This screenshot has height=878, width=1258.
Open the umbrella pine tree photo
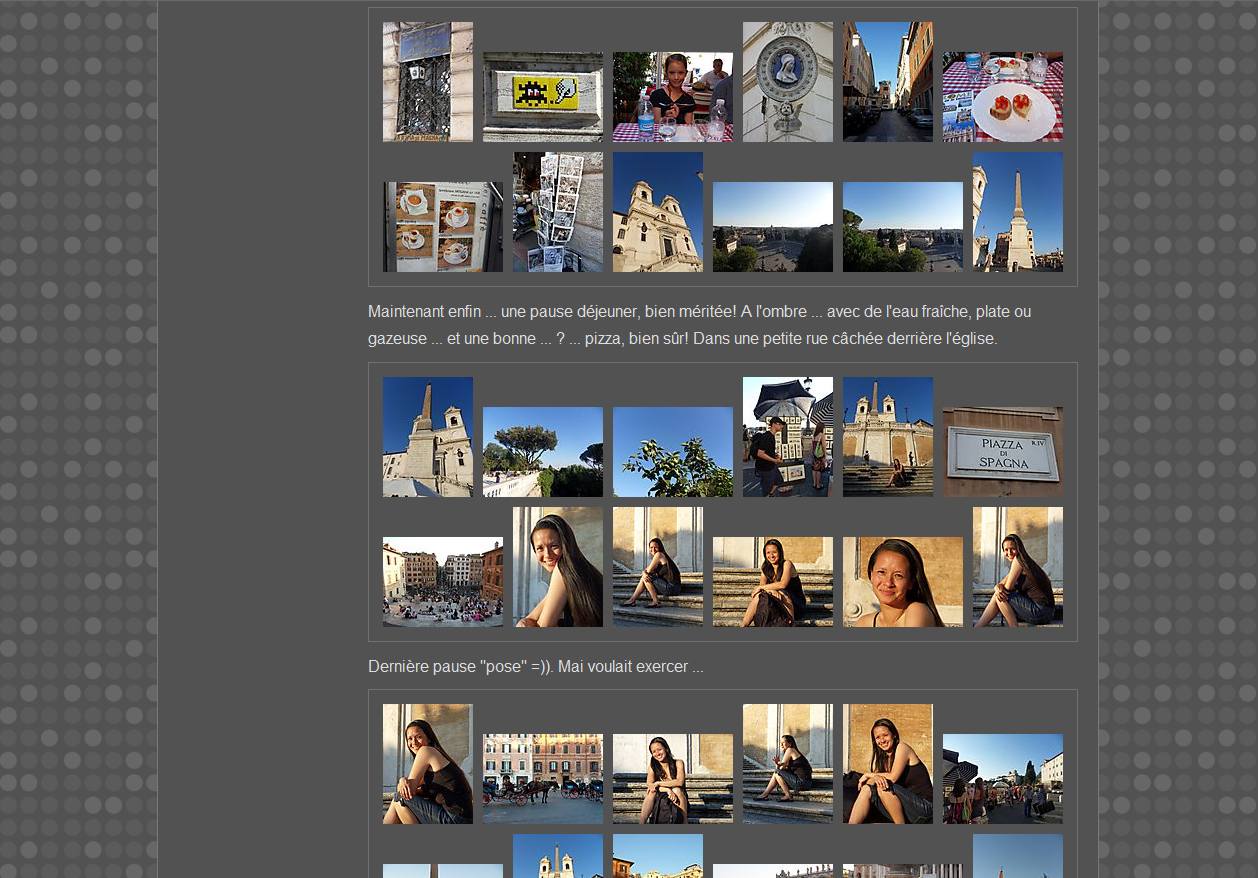point(542,452)
